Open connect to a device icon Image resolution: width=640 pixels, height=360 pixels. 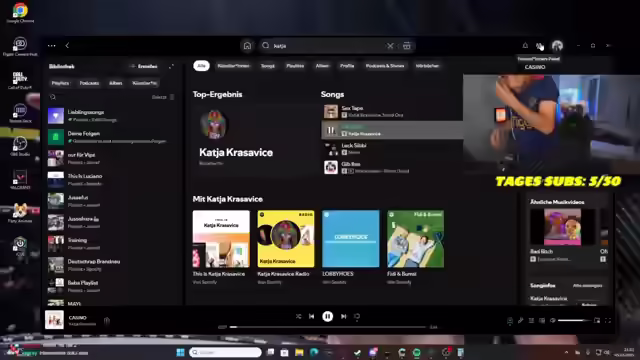542,321
